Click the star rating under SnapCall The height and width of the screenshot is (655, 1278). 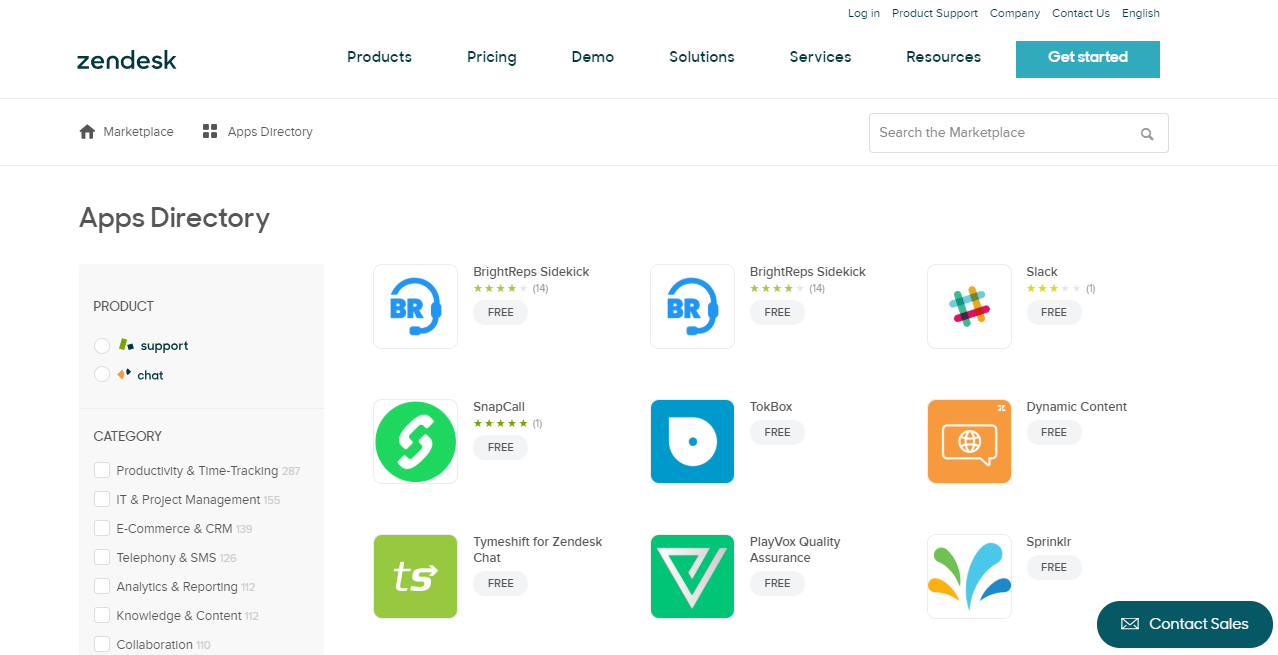coord(501,423)
